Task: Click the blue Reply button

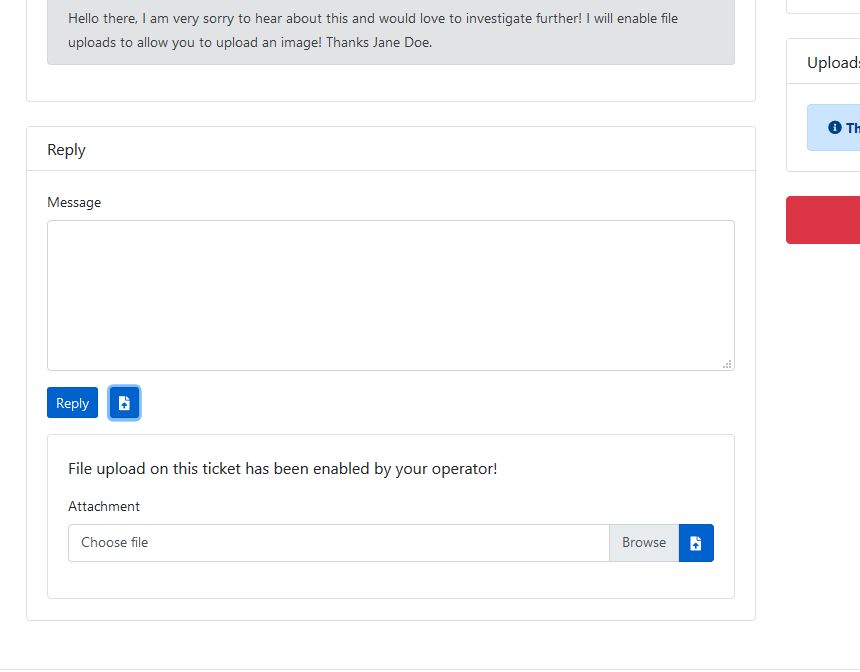Action: click(72, 403)
